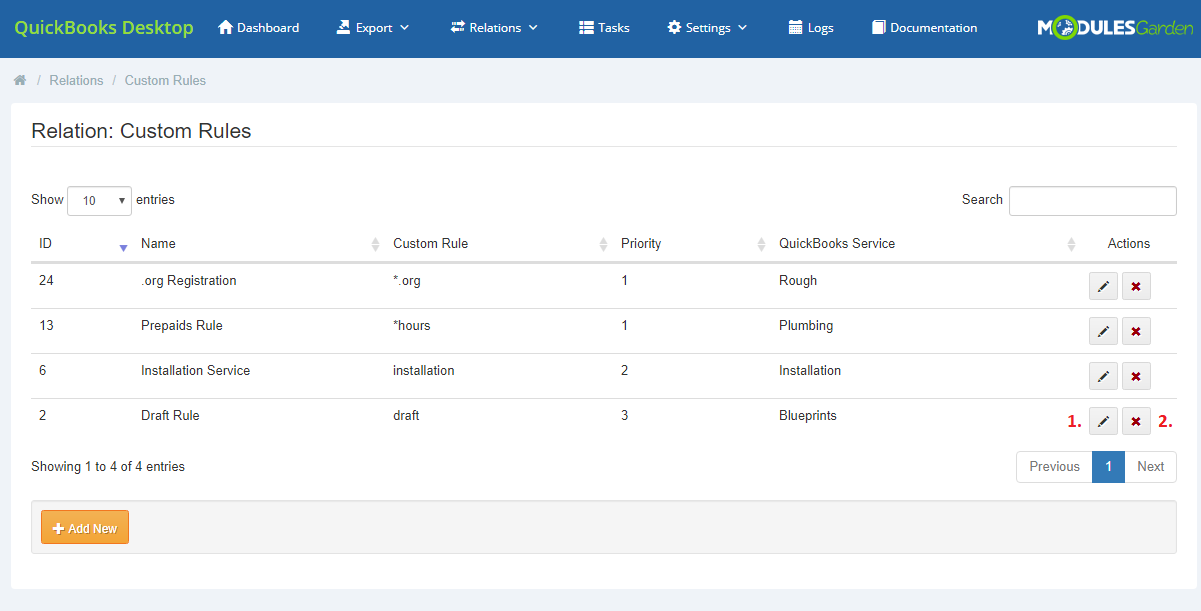Sort by QuickBooks Service column arrows
The width and height of the screenshot is (1201, 611).
pos(1071,244)
